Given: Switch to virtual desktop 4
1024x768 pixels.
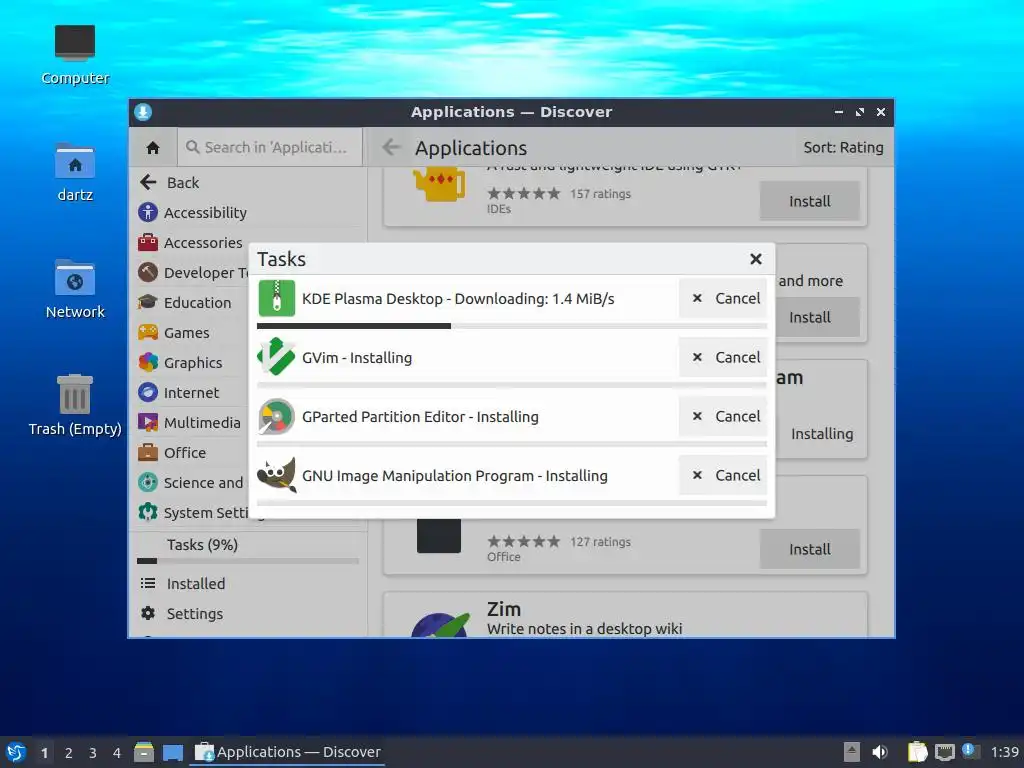Looking at the screenshot, I should (x=117, y=753).
